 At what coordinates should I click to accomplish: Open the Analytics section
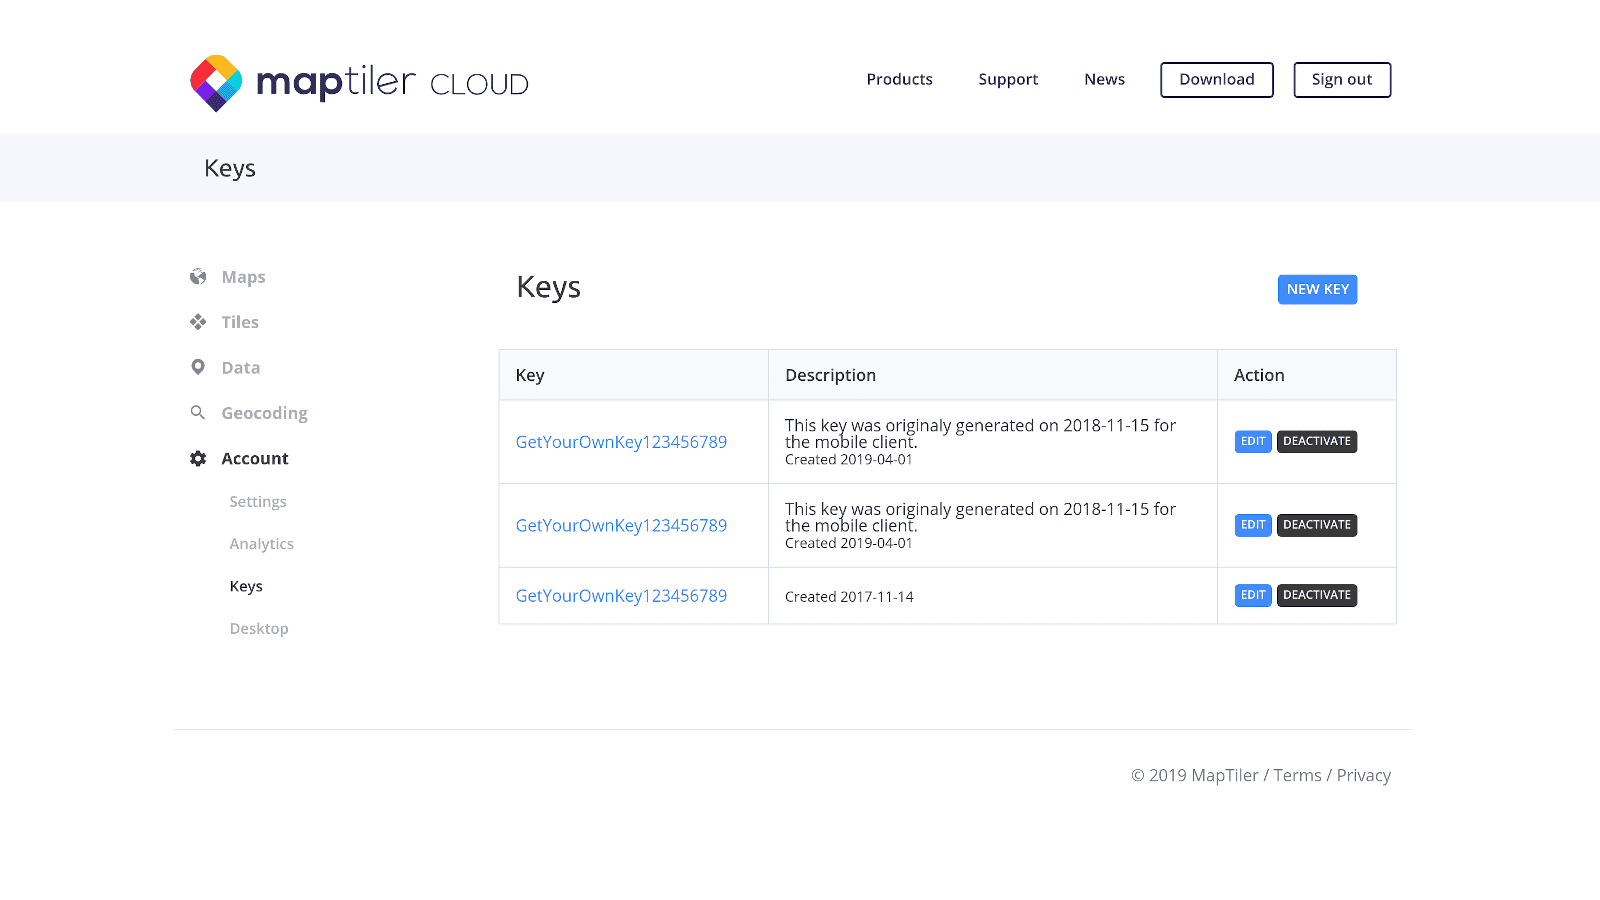pos(261,543)
